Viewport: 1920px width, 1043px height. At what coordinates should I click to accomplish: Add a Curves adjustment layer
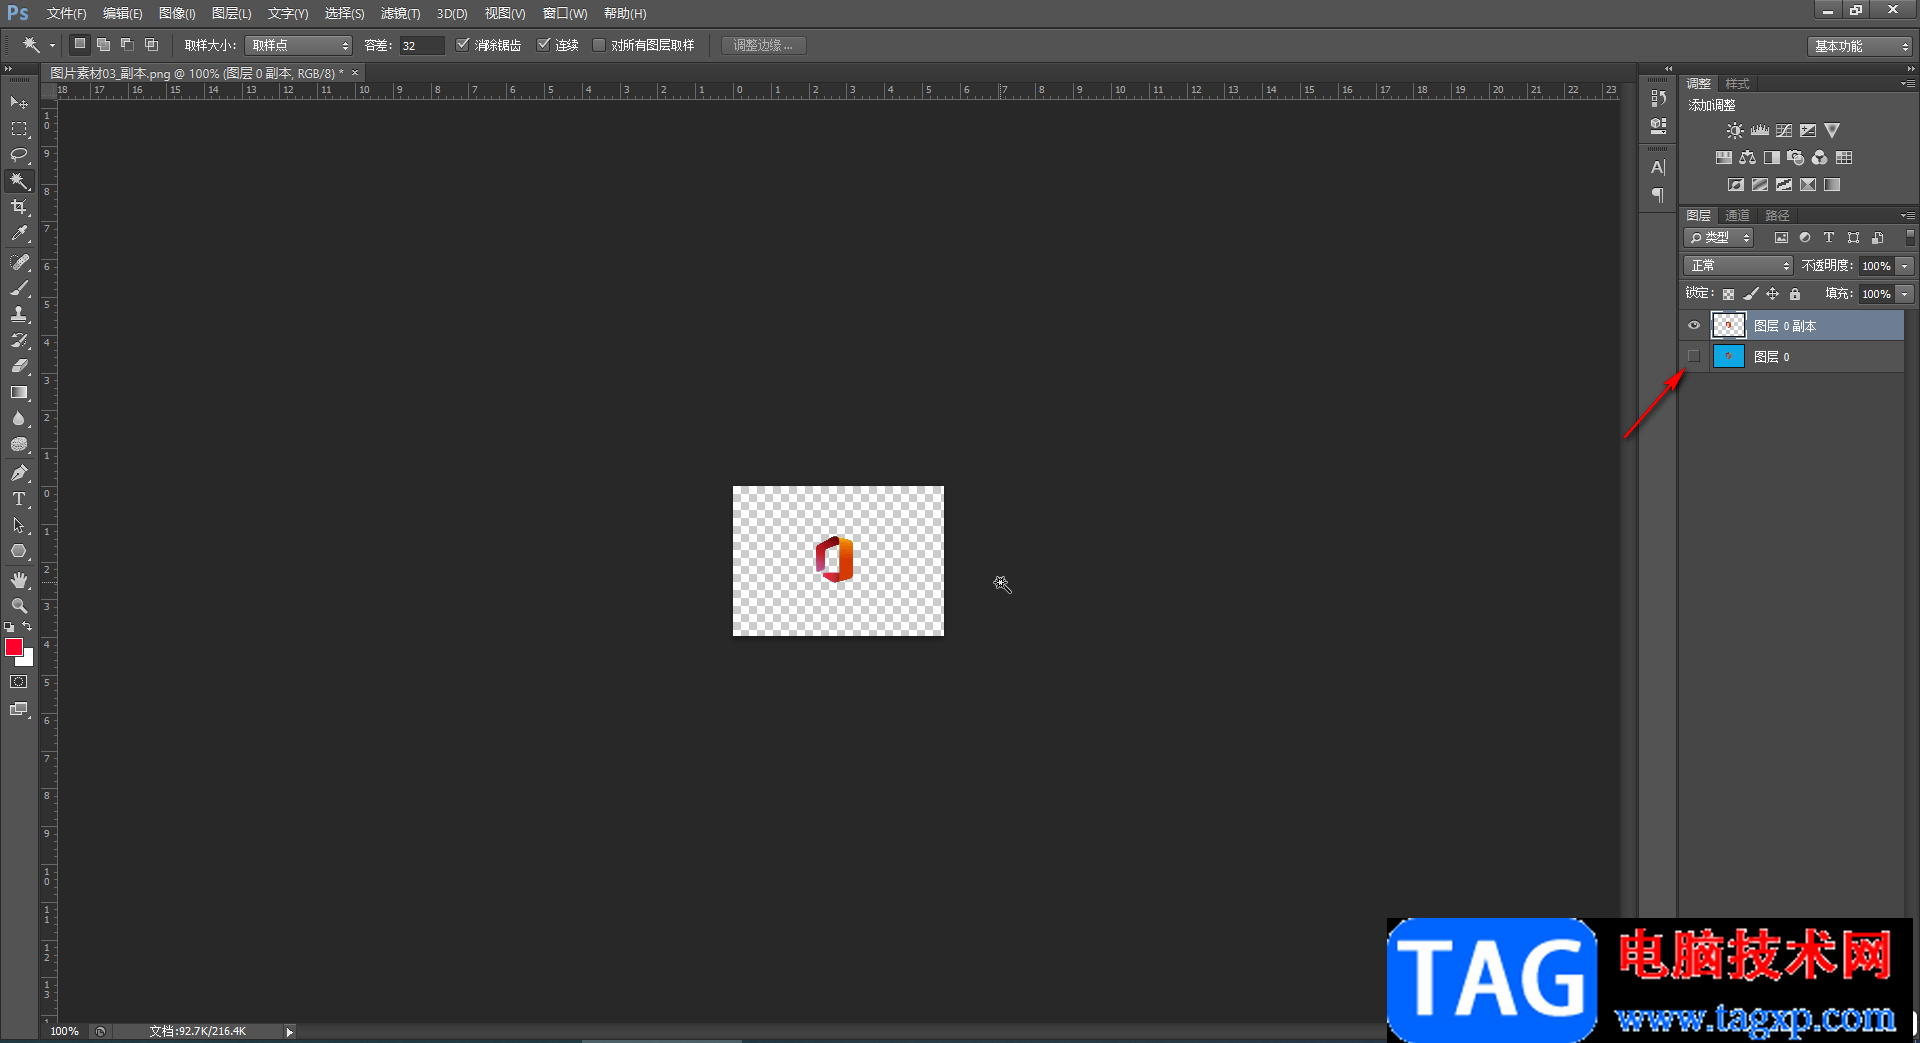coord(1784,131)
